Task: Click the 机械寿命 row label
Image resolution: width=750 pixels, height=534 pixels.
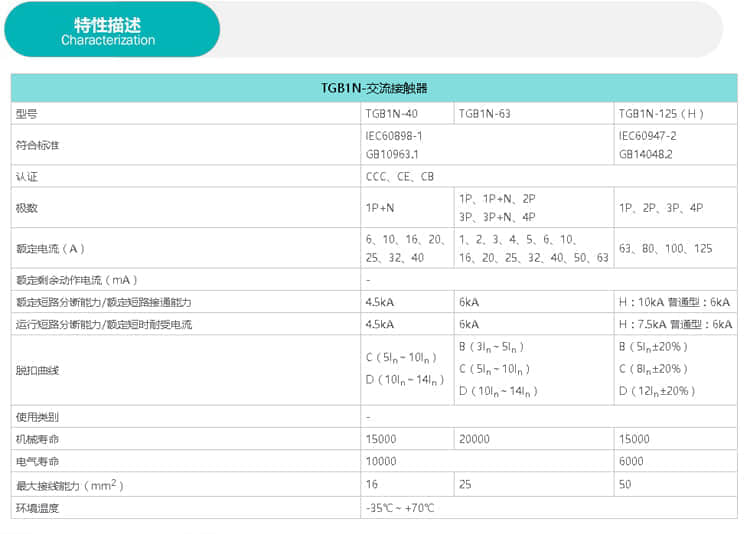Action: tap(37, 439)
